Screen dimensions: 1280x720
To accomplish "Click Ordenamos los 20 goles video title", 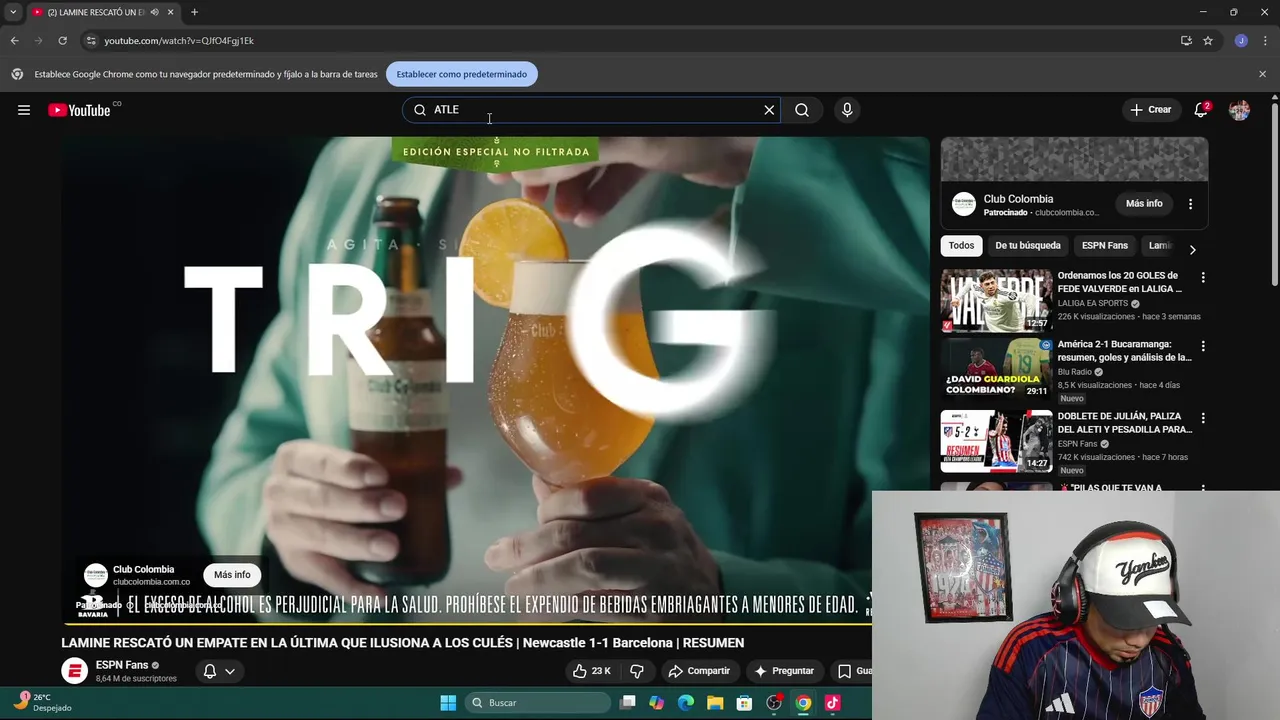I will [1118, 282].
